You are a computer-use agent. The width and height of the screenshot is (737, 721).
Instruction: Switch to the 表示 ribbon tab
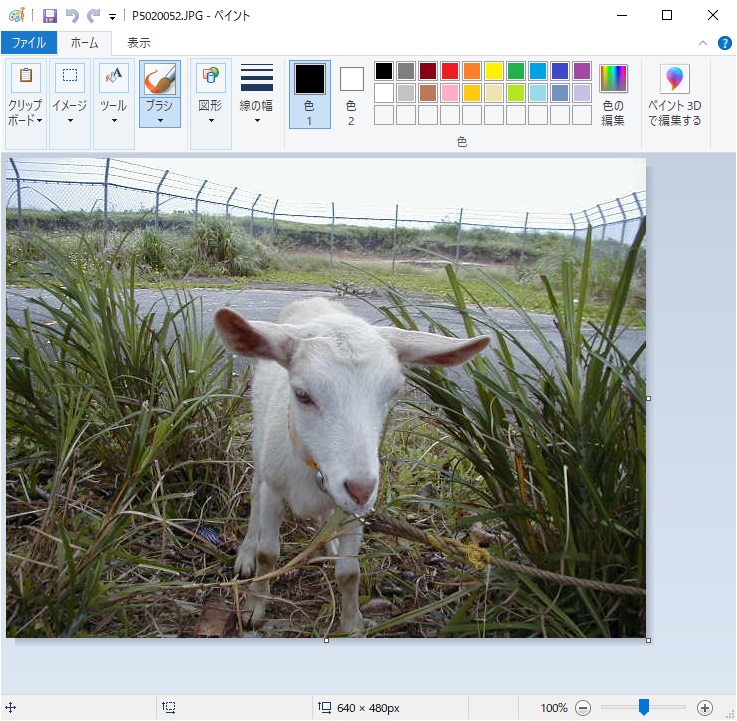tap(139, 43)
